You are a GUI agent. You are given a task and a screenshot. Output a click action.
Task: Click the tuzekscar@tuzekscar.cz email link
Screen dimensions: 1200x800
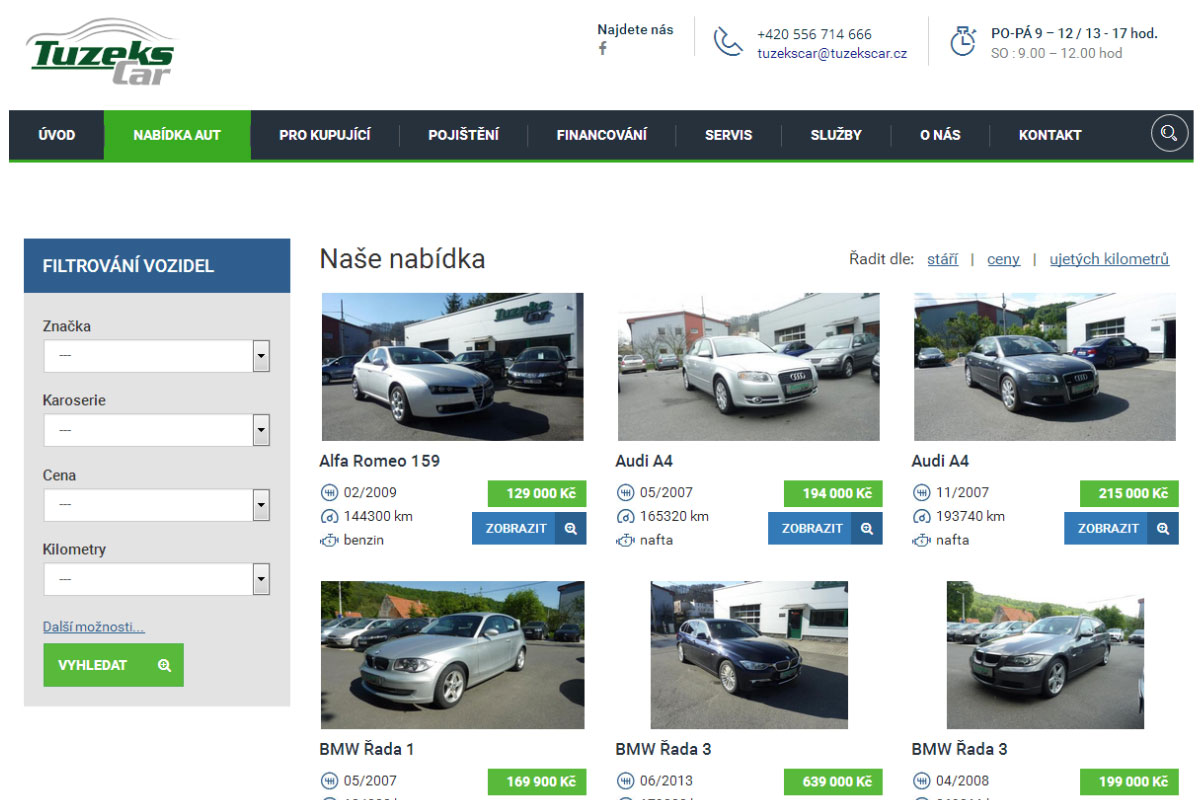pyautogui.click(x=832, y=53)
